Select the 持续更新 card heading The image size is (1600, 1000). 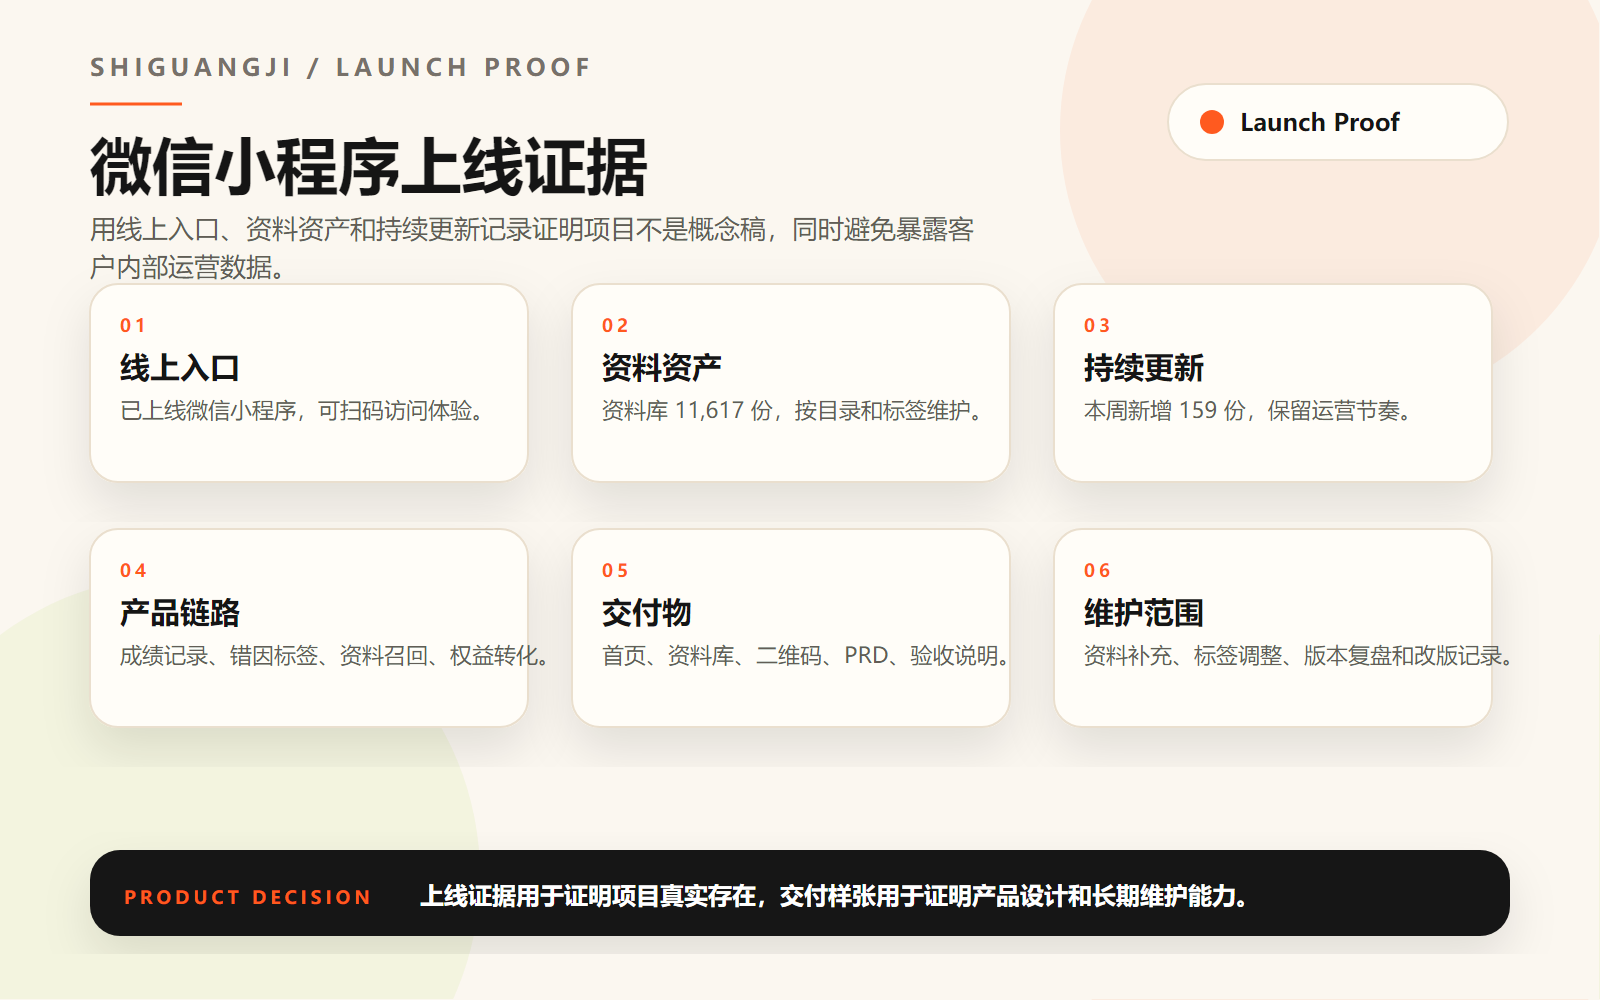1144,367
